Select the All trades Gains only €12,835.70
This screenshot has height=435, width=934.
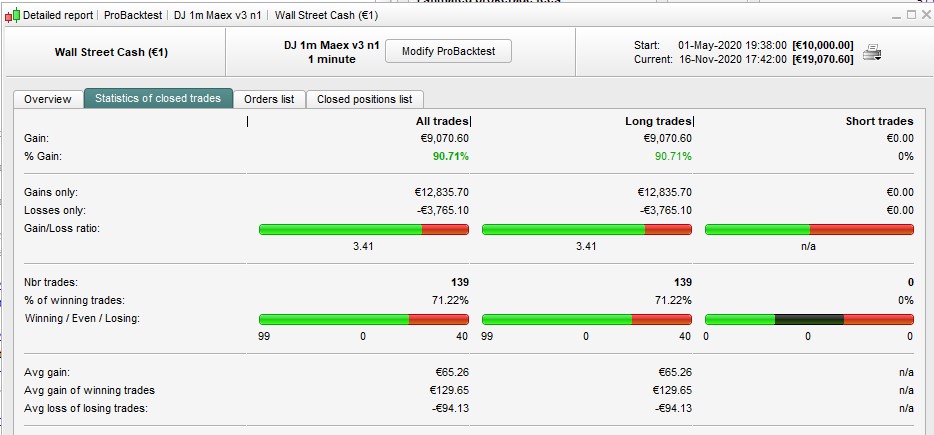(440, 192)
